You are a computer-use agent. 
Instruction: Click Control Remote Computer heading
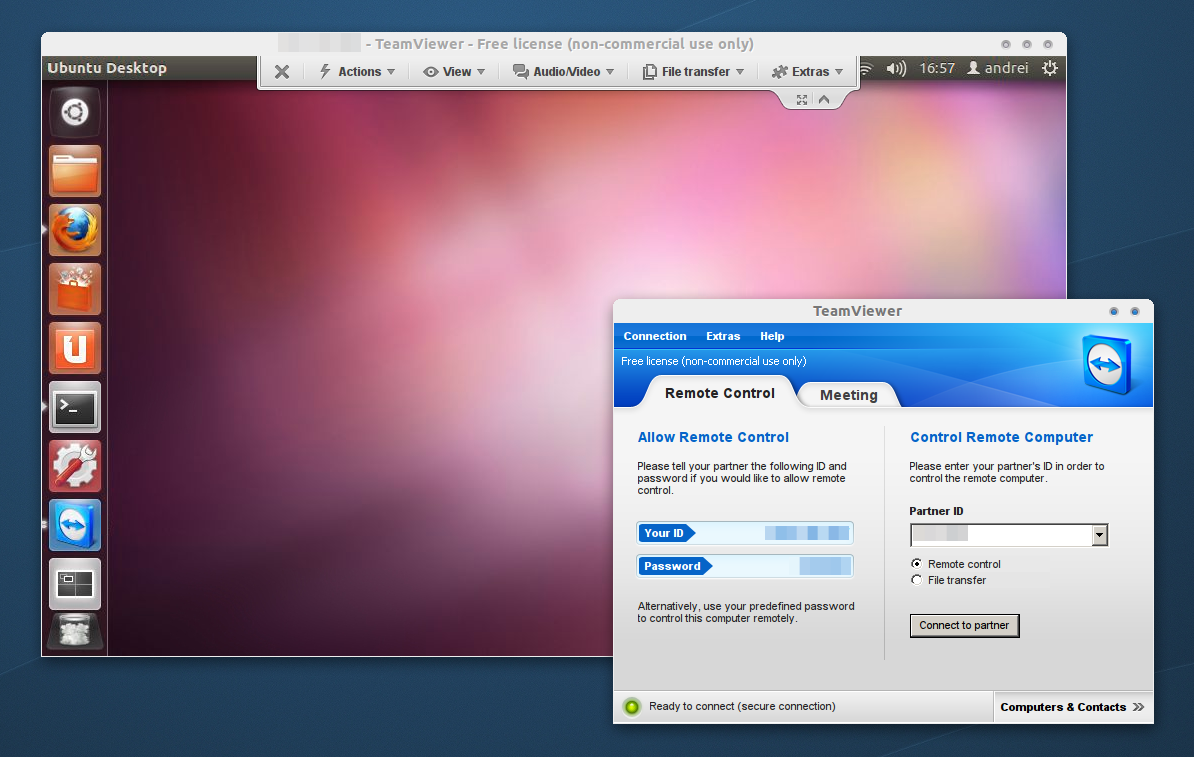(x=1001, y=437)
